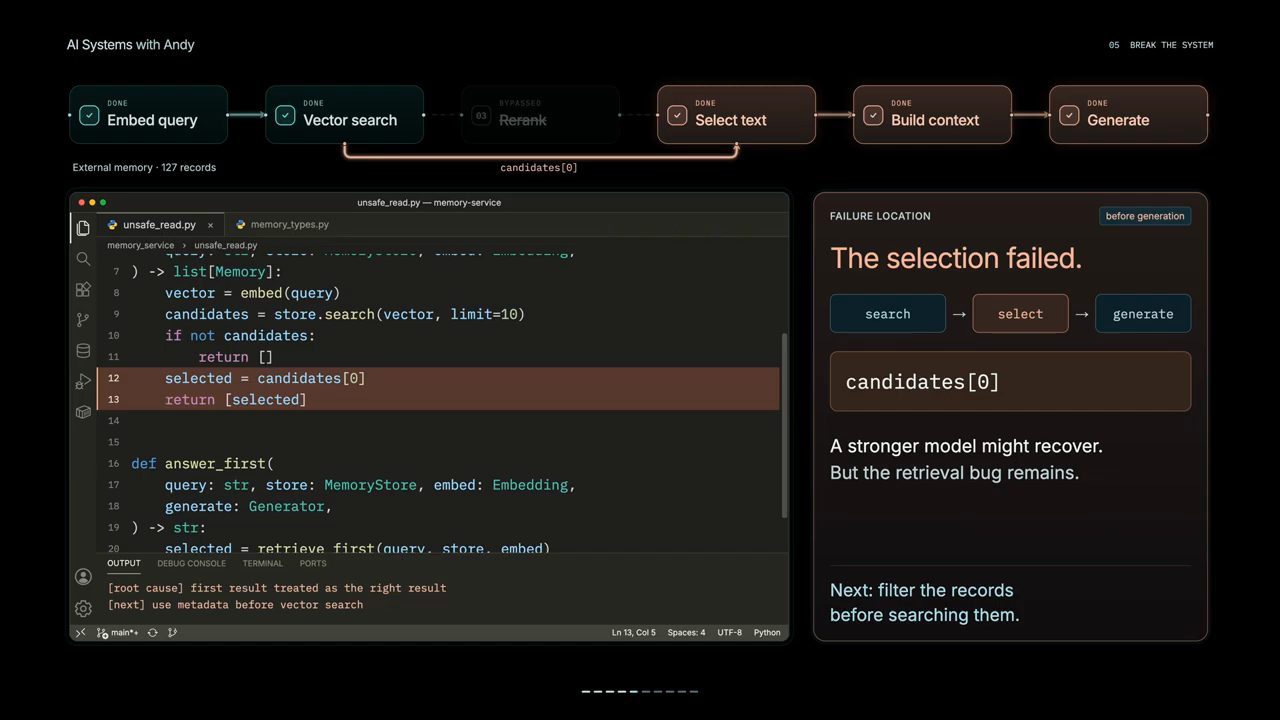Click the 'before generation' badge
Image resolution: width=1280 pixels, height=720 pixels.
click(x=1145, y=216)
